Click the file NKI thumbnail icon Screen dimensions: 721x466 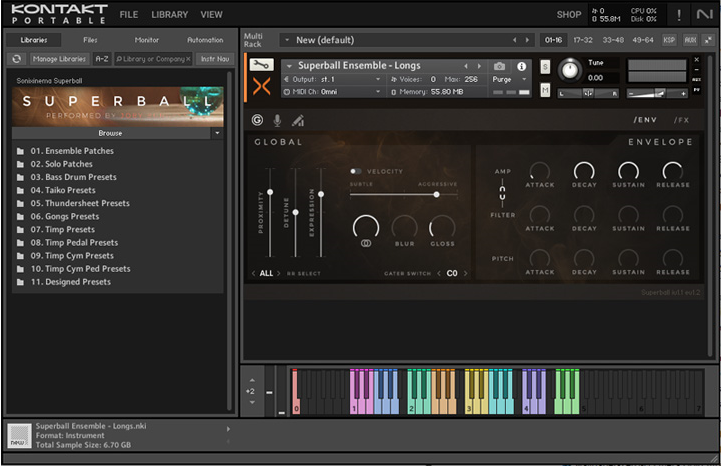click(19, 435)
